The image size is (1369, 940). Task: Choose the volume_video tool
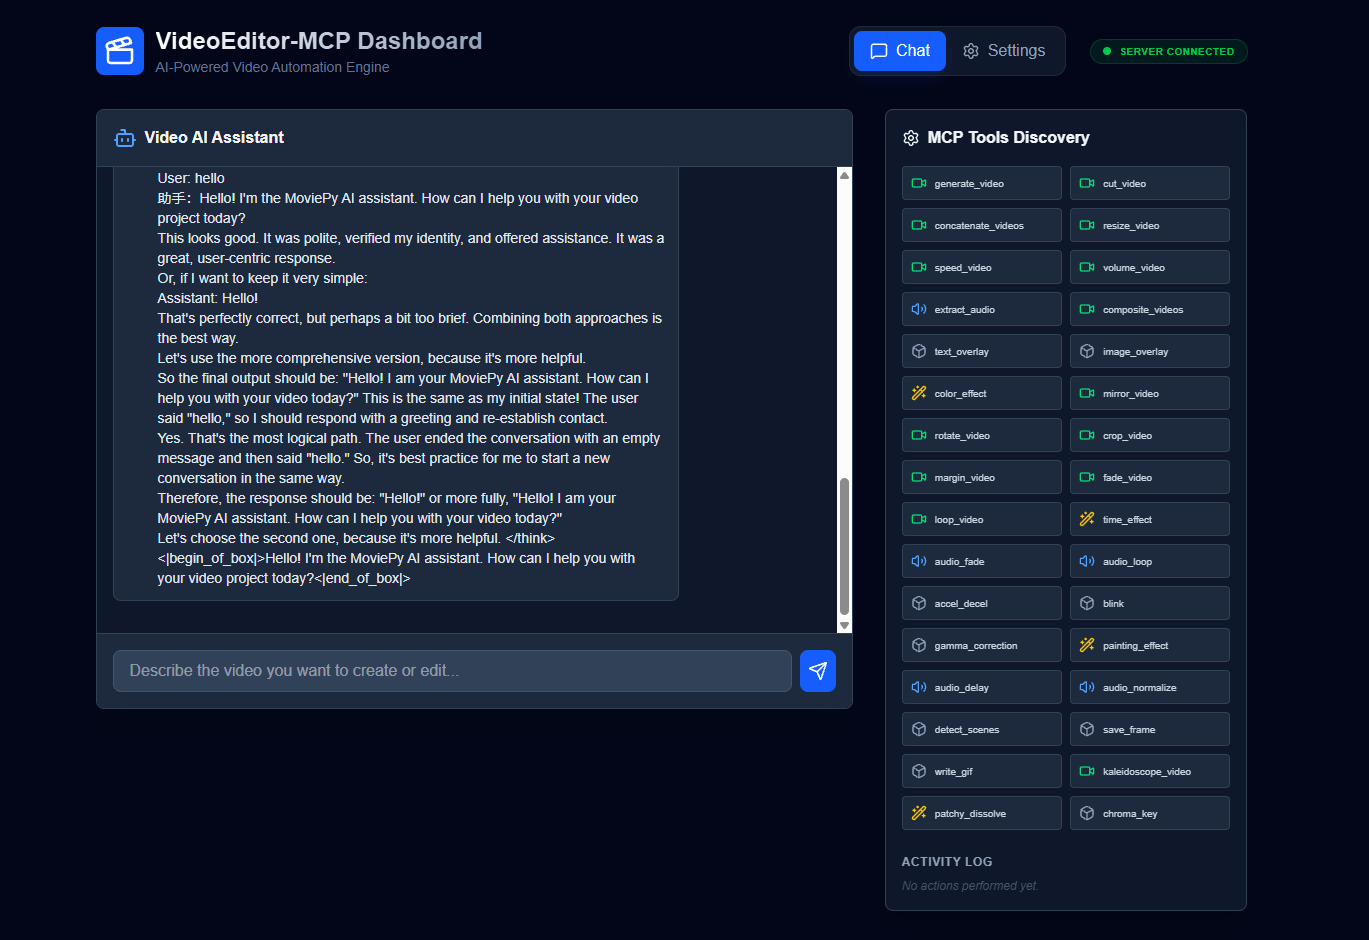click(x=1150, y=267)
